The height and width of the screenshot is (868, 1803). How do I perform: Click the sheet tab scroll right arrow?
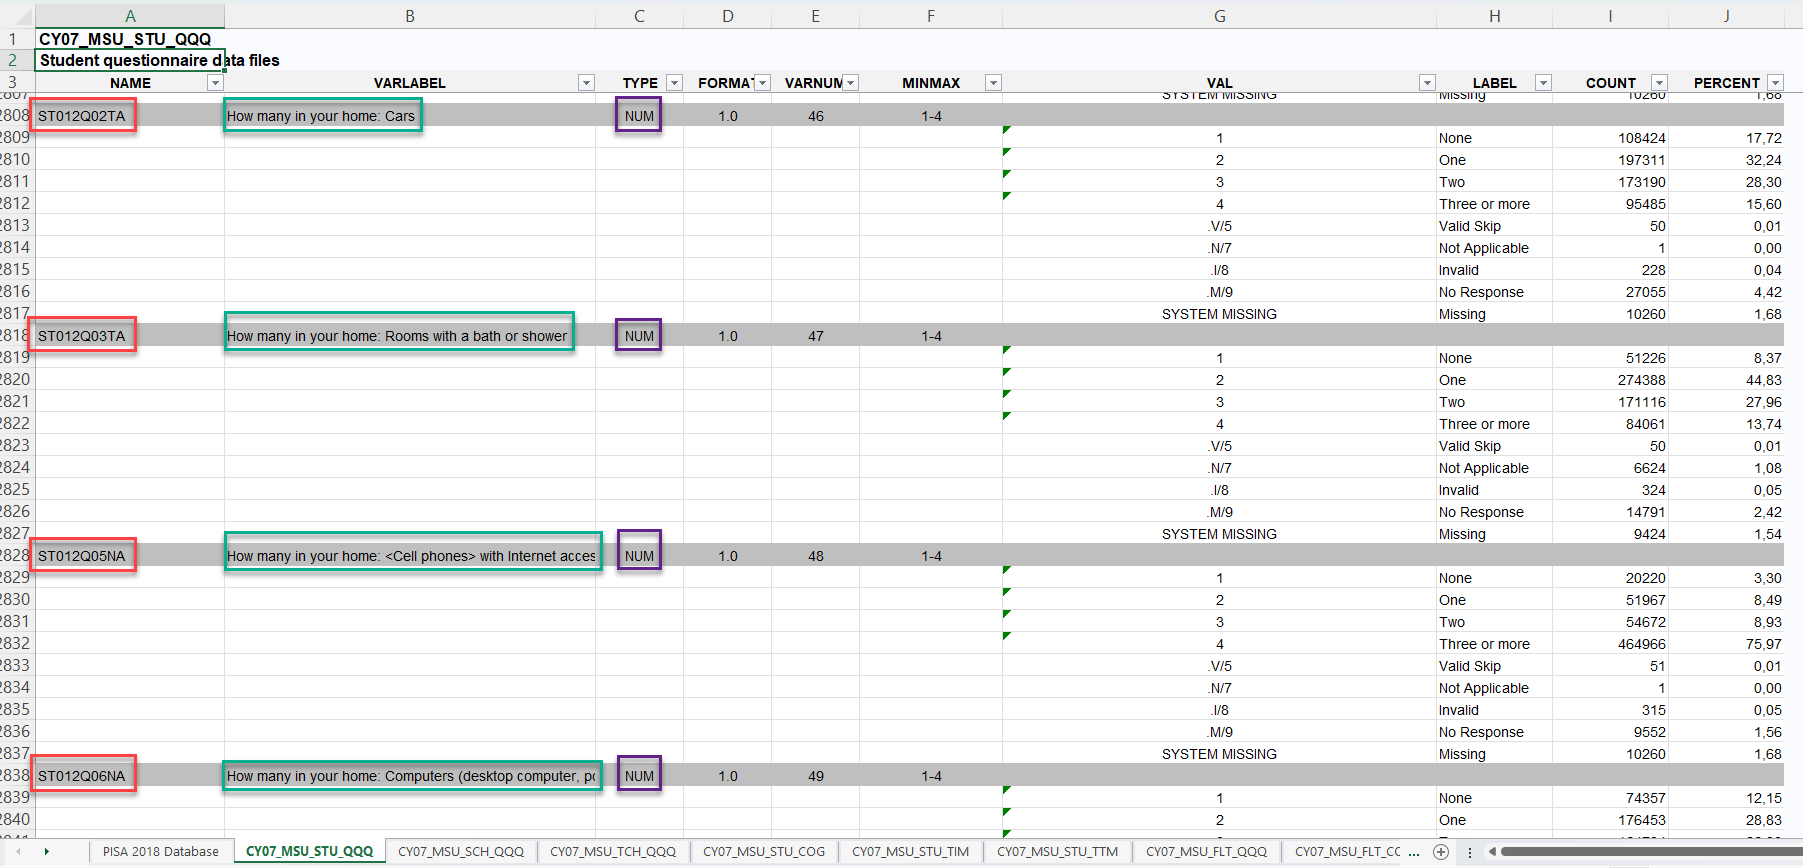(x=46, y=852)
